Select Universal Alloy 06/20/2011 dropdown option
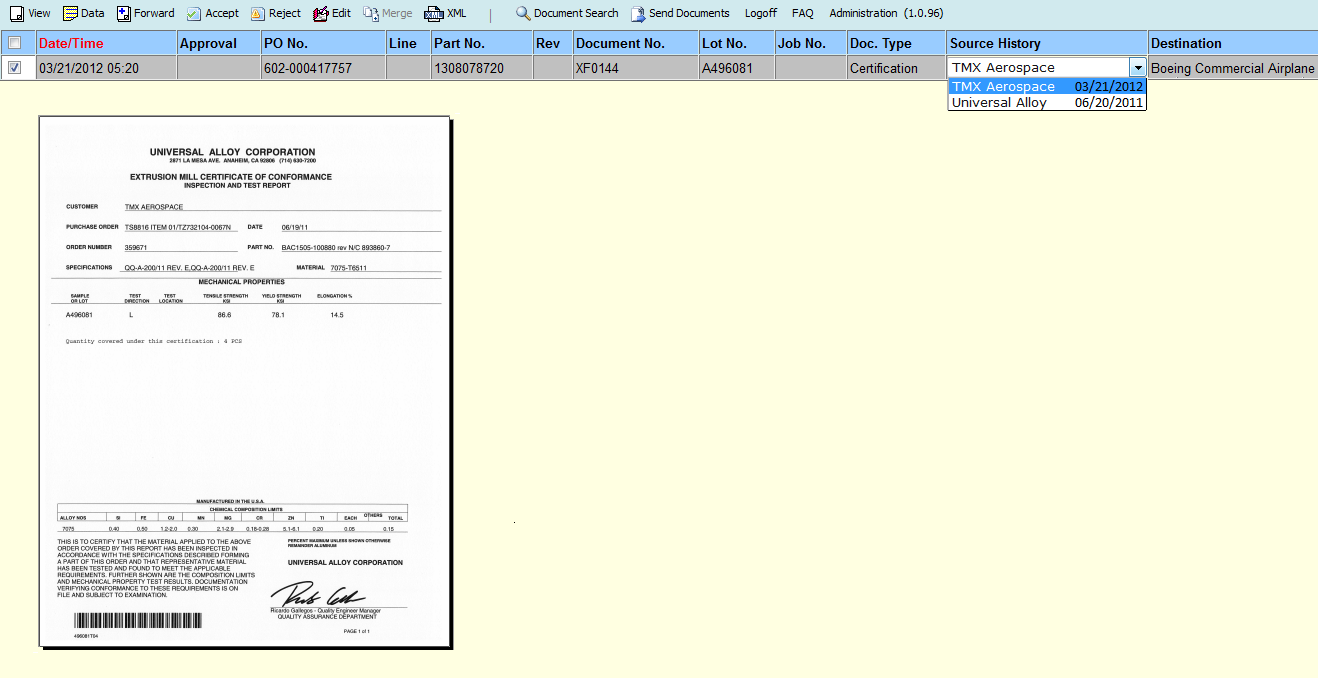This screenshot has height=678, width=1318. [x=1047, y=103]
